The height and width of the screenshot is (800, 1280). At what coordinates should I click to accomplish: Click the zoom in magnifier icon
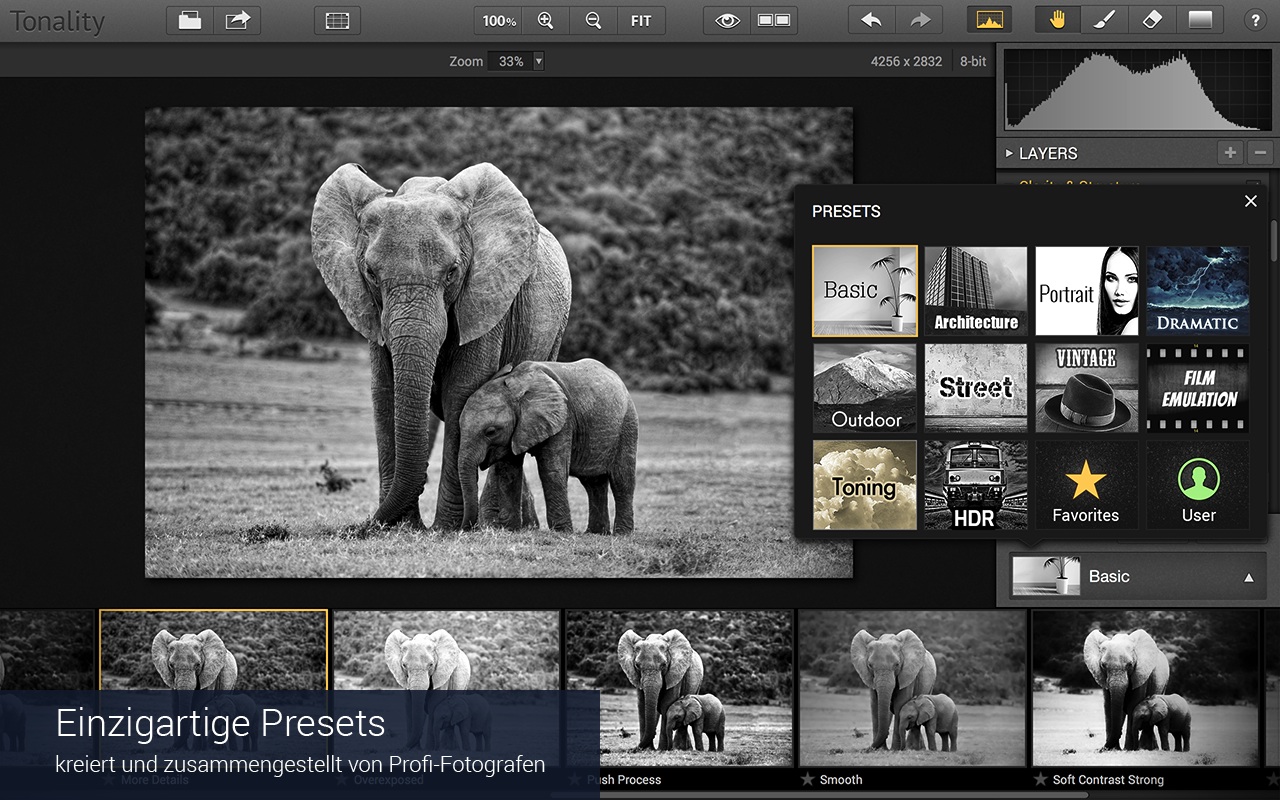tap(545, 20)
